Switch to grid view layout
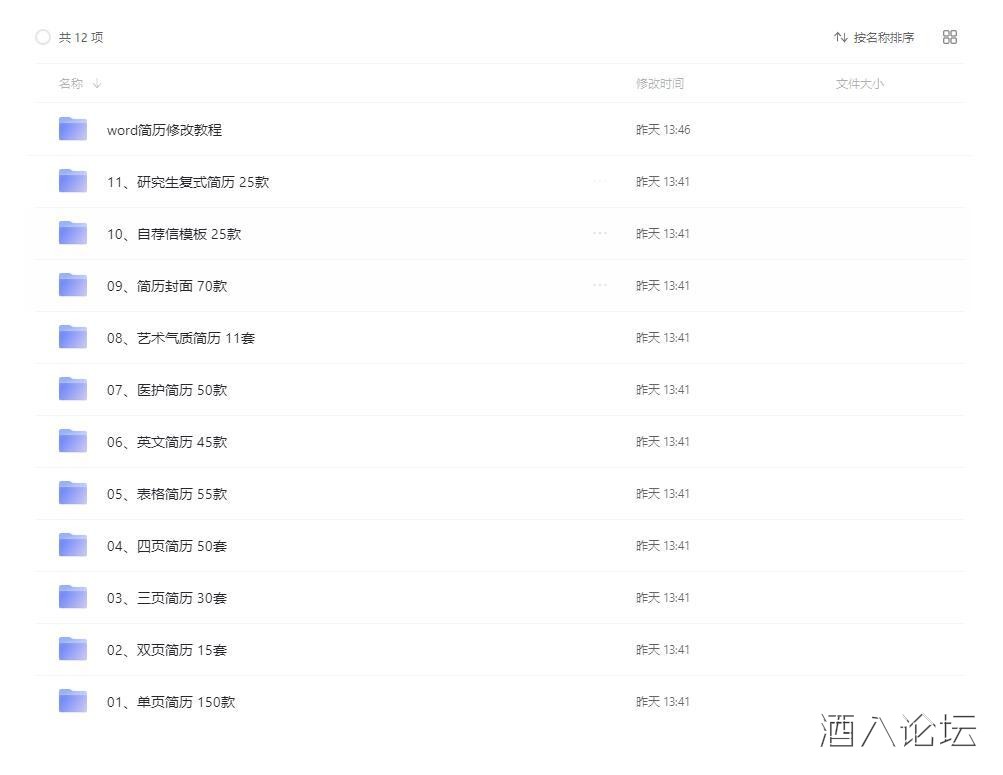1003x775 pixels. pos(949,37)
